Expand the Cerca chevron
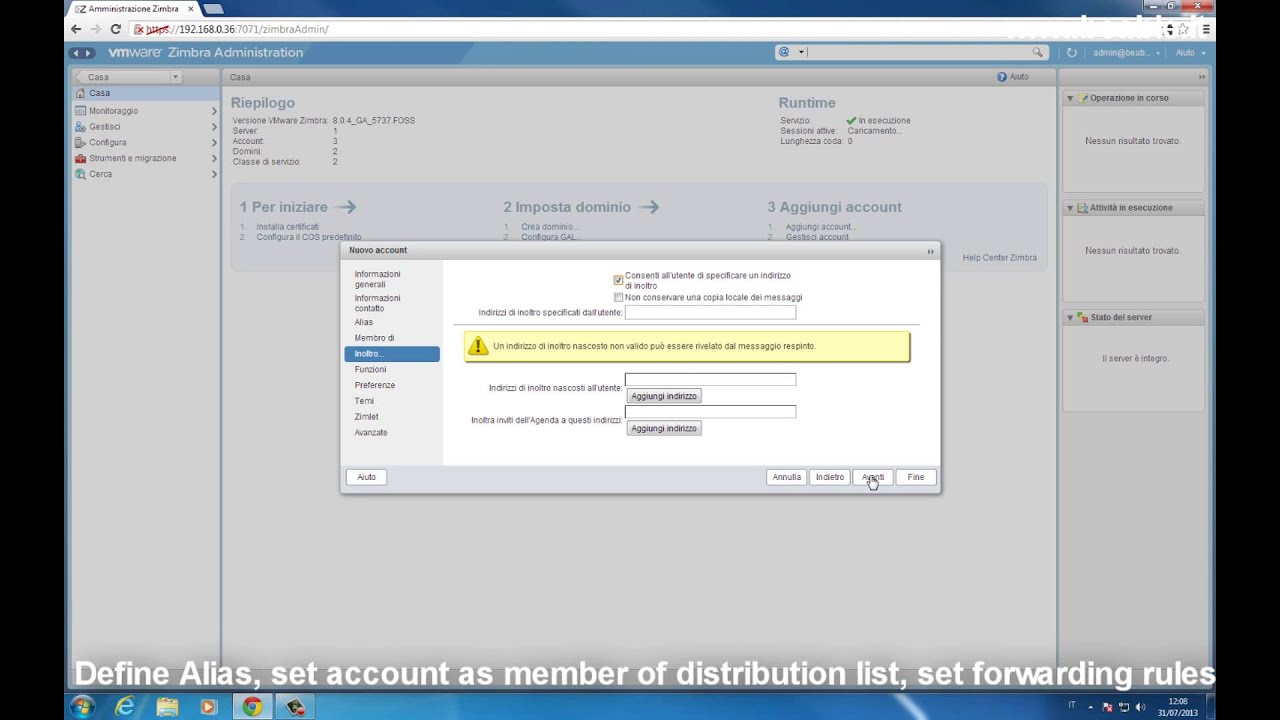 pos(214,174)
